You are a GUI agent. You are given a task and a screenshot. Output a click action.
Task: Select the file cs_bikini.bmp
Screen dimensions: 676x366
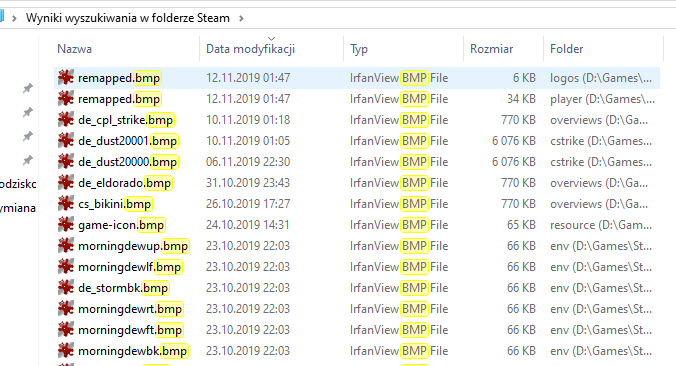click(115, 204)
